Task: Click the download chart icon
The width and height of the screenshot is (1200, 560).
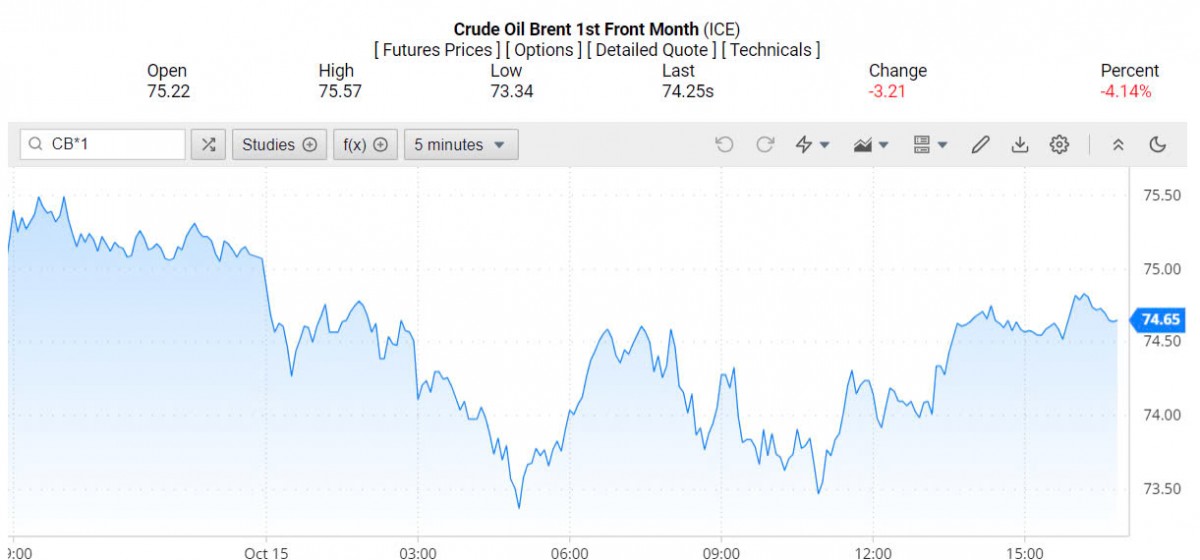Action: click(1019, 145)
